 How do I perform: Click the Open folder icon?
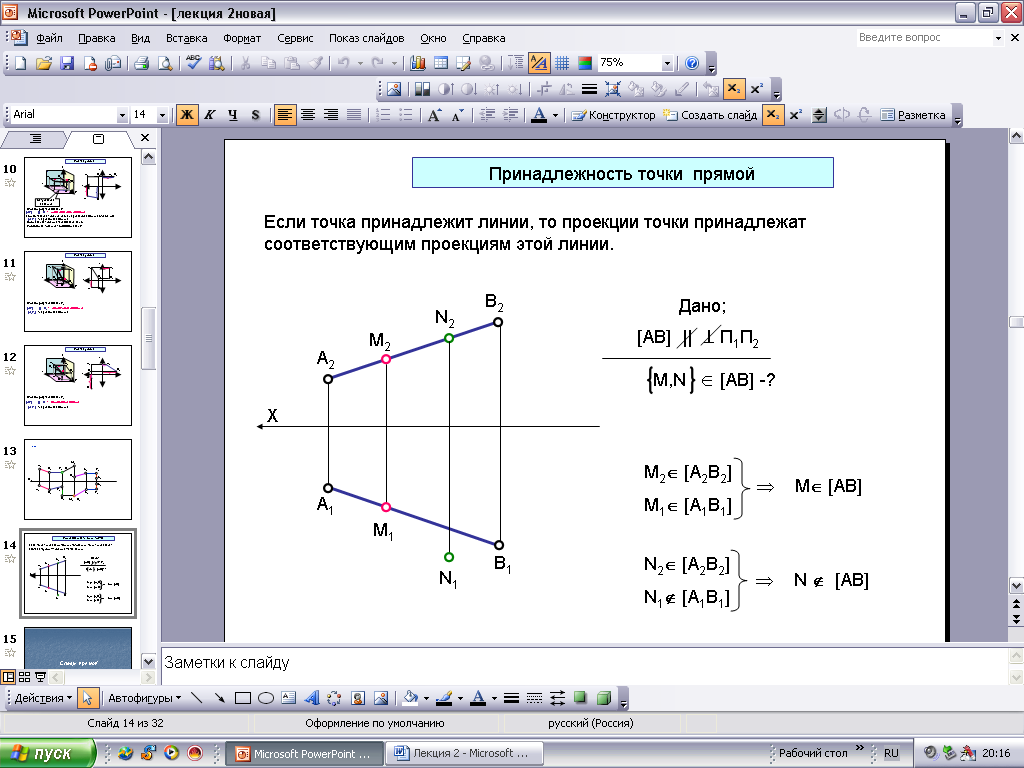(44, 63)
